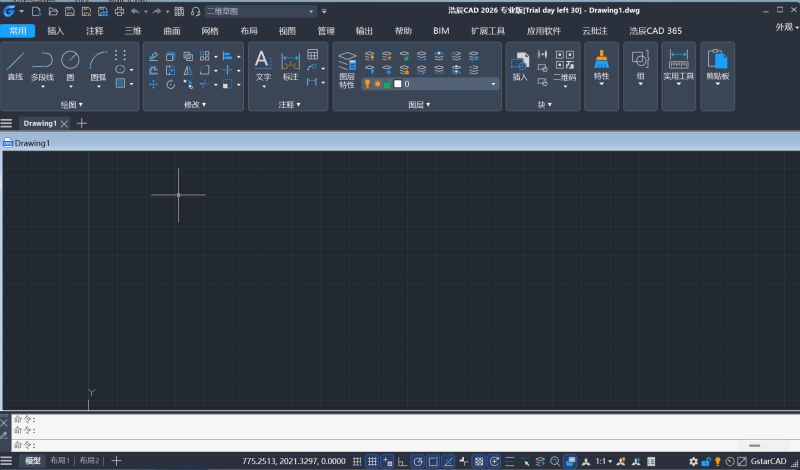This screenshot has width=800, height=470.
Task: Open Clipboard (剪贴板) panel
Action: (717, 66)
